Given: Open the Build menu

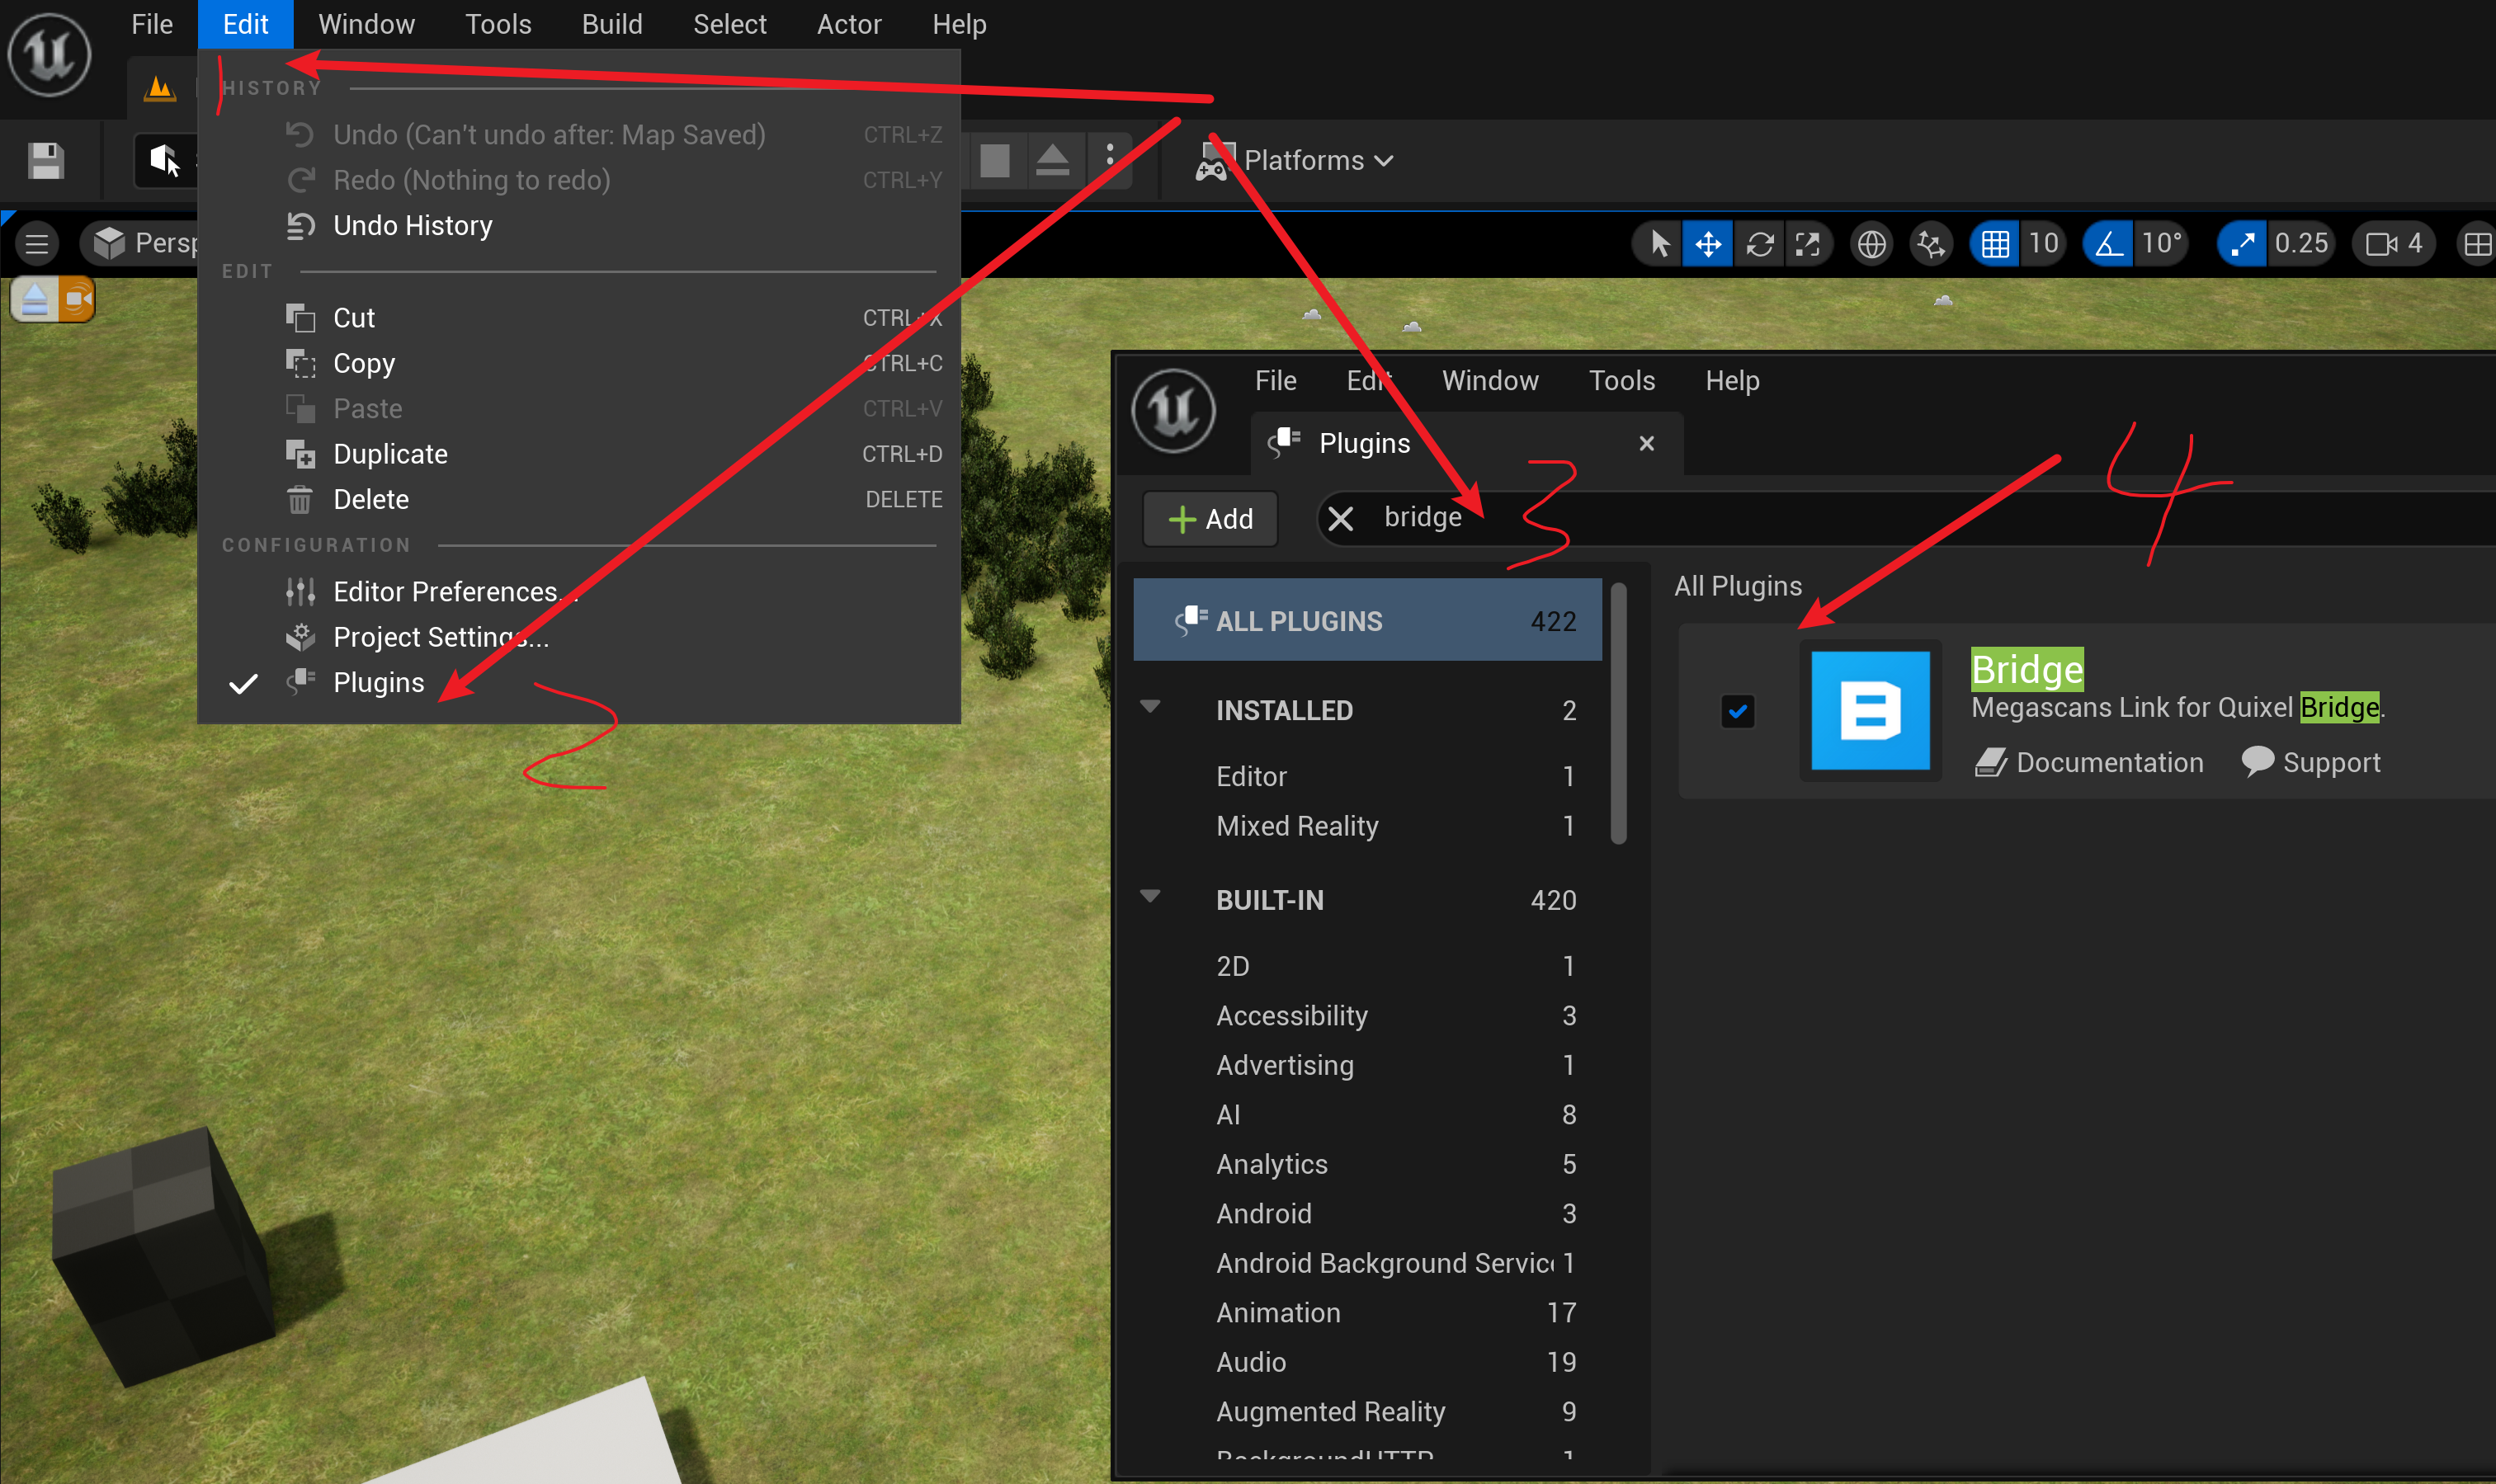Looking at the screenshot, I should tap(611, 24).
